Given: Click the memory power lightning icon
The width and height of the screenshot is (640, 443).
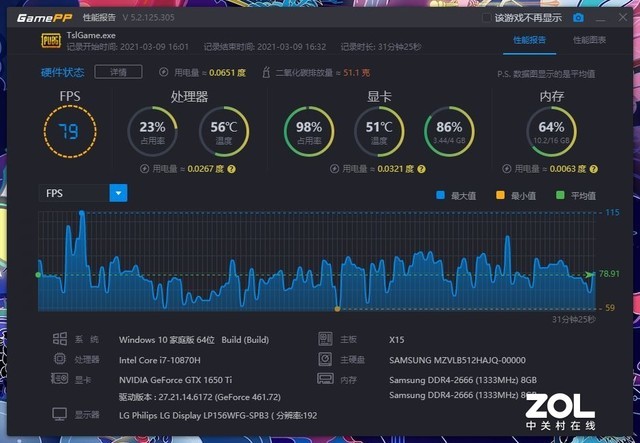Looking at the screenshot, I should click(x=507, y=169).
